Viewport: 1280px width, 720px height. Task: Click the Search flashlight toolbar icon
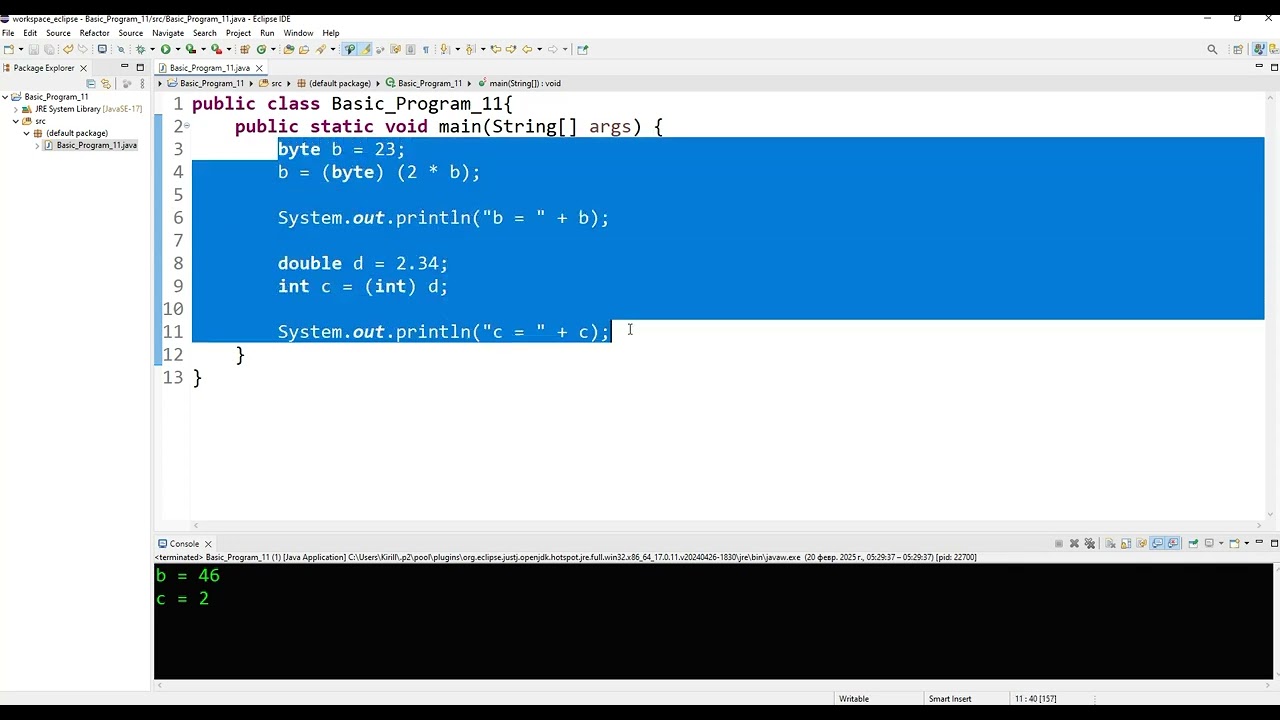click(321, 49)
